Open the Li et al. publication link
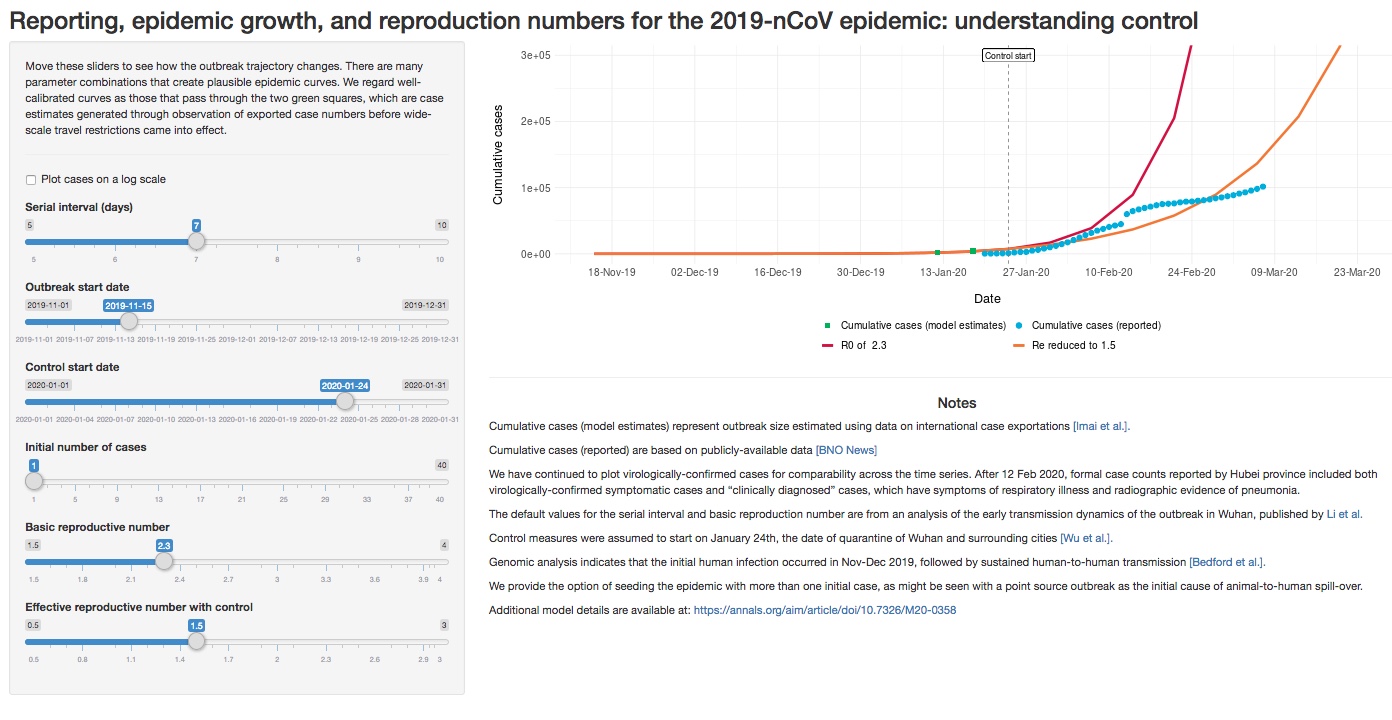The width and height of the screenshot is (1392, 720). [x=1346, y=513]
